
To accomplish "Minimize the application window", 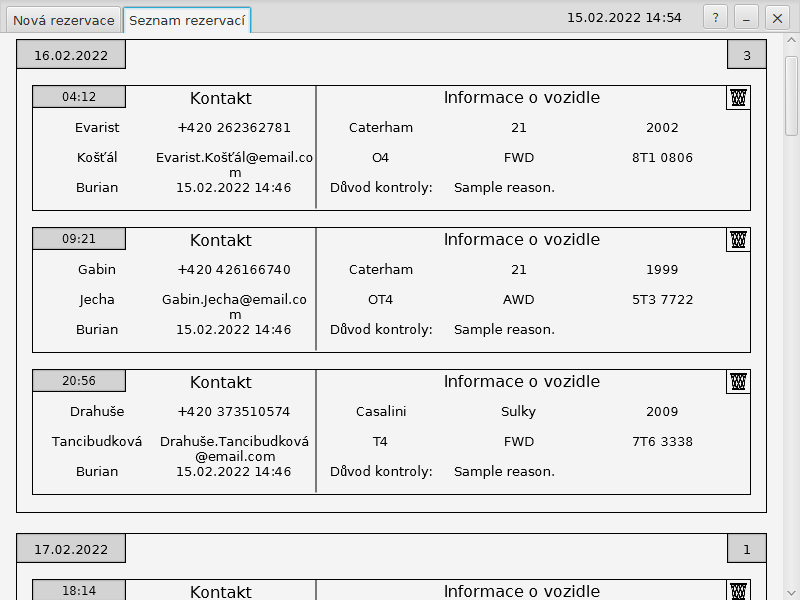I will tap(746, 18).
